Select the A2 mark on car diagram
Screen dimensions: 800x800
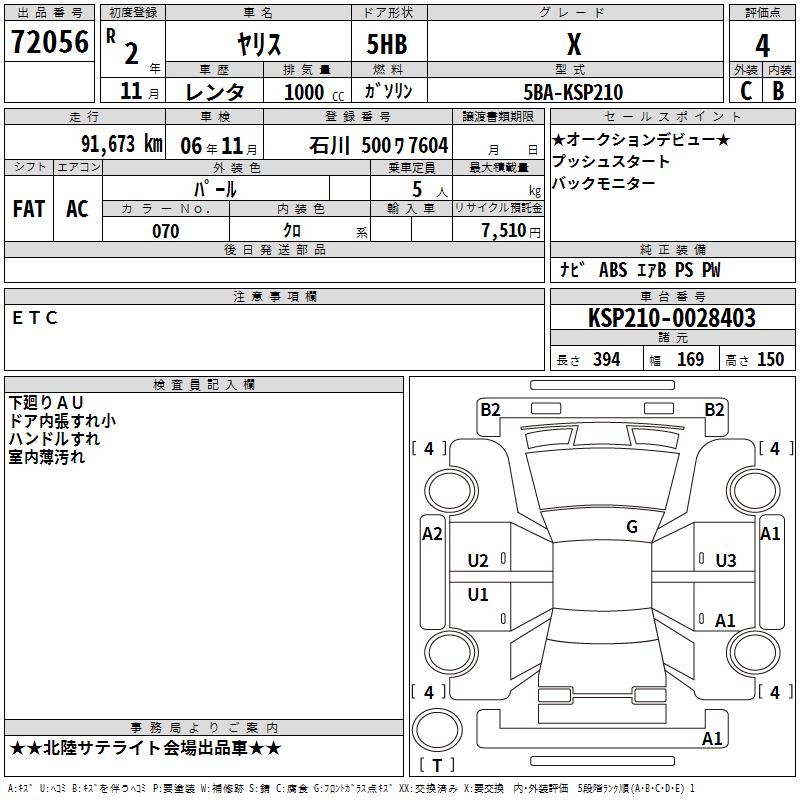432,534
